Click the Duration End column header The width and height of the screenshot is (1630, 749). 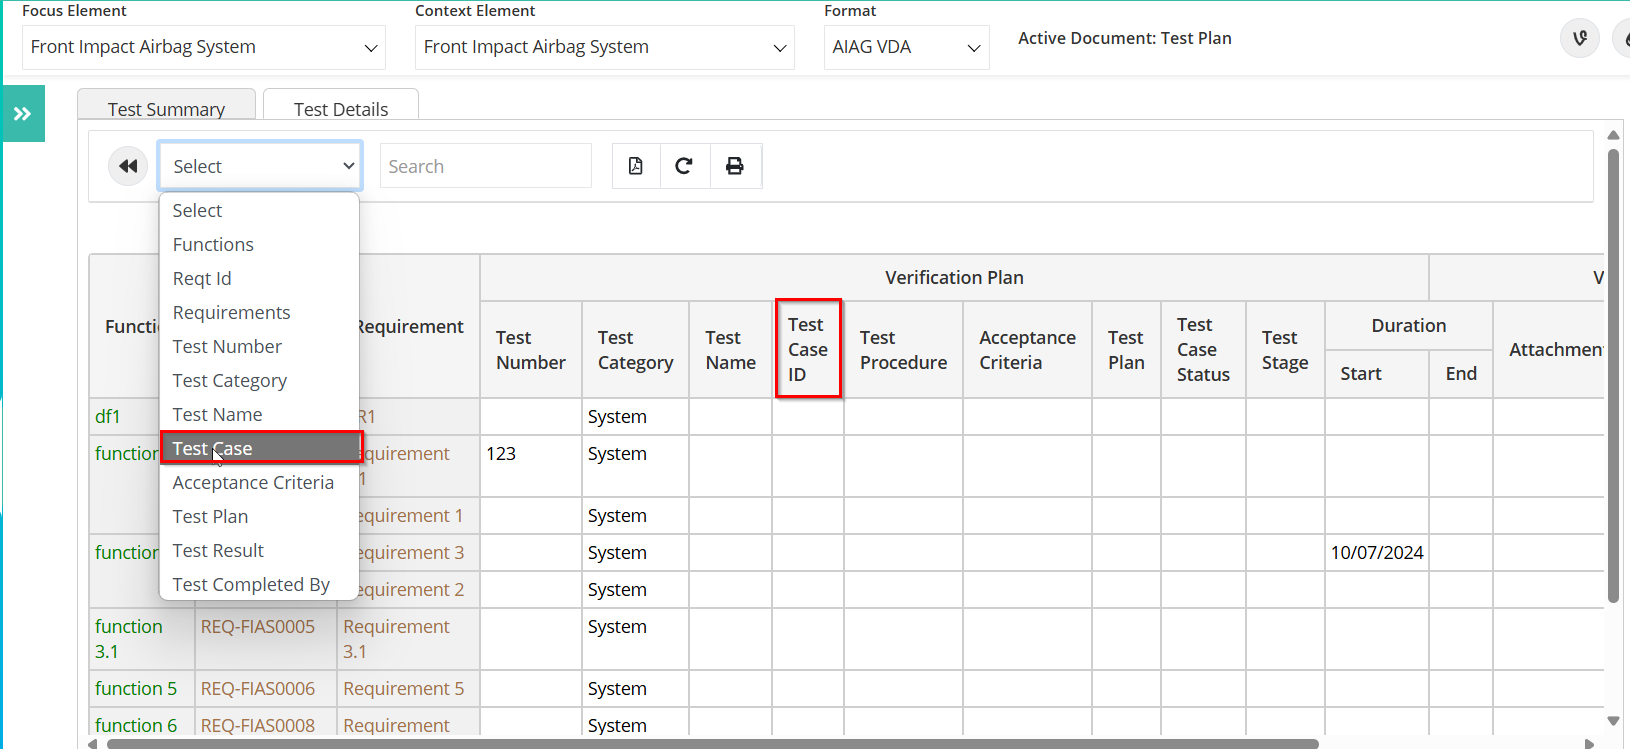point(1461,374)
